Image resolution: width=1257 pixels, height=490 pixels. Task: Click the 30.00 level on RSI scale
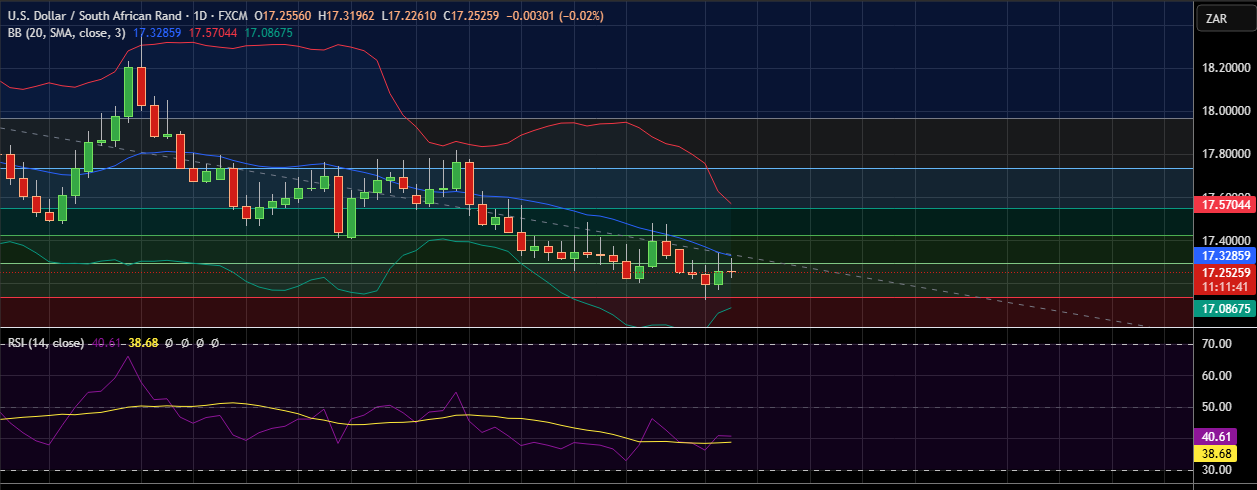pyautogui.click(x=1215, y=469)
